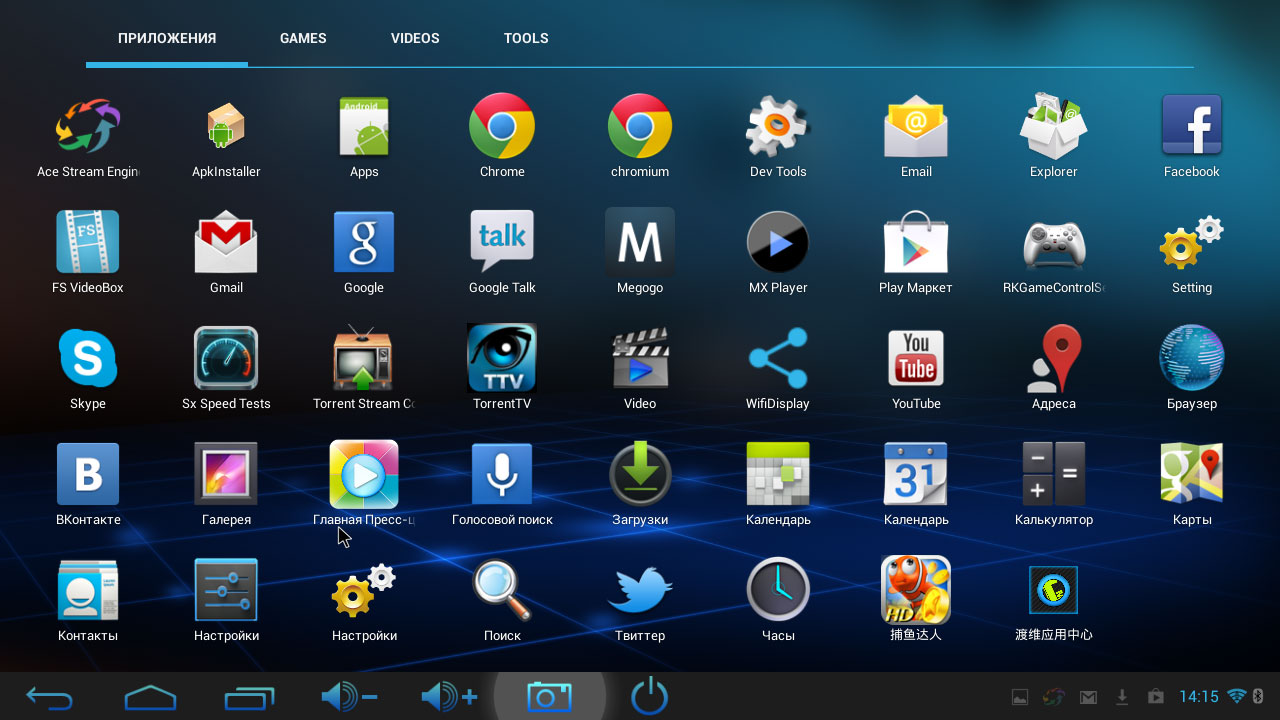Viewport: 1280px width, 720px height.
Task: Open the Google search app
Action: [364, 242]
